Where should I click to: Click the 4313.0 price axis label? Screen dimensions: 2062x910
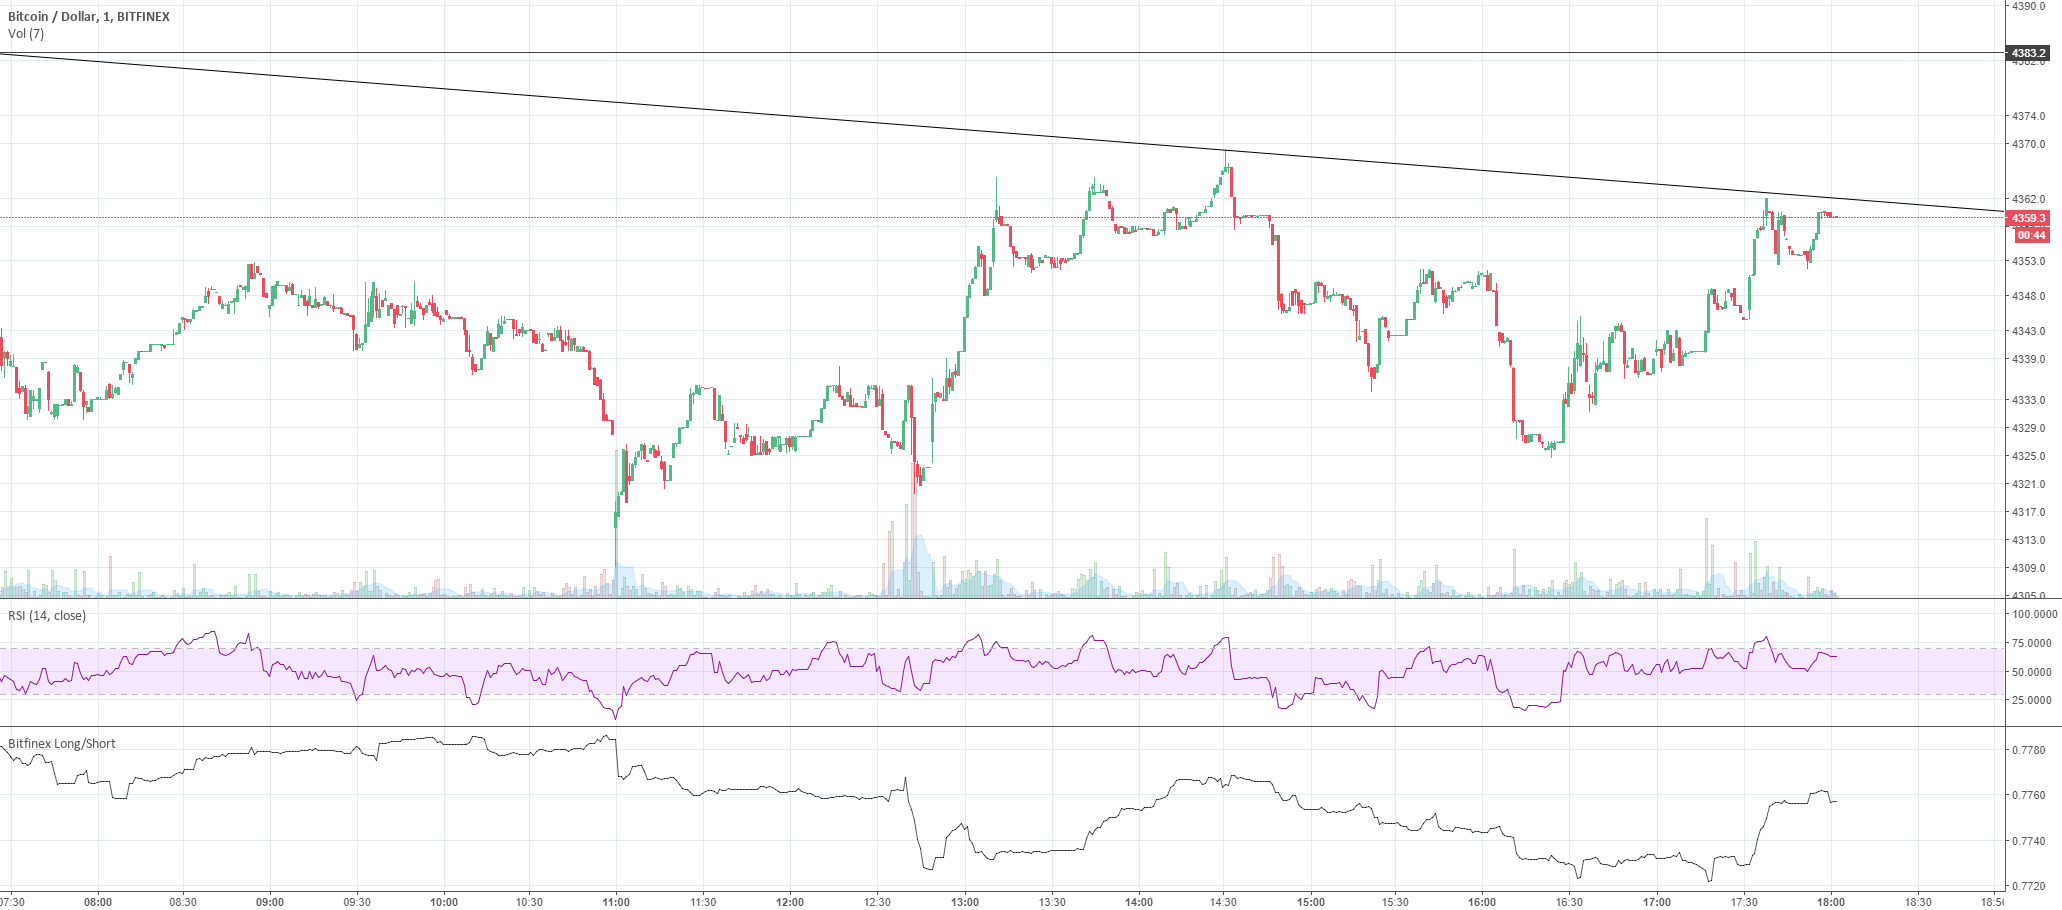(x=2029, y=540)
